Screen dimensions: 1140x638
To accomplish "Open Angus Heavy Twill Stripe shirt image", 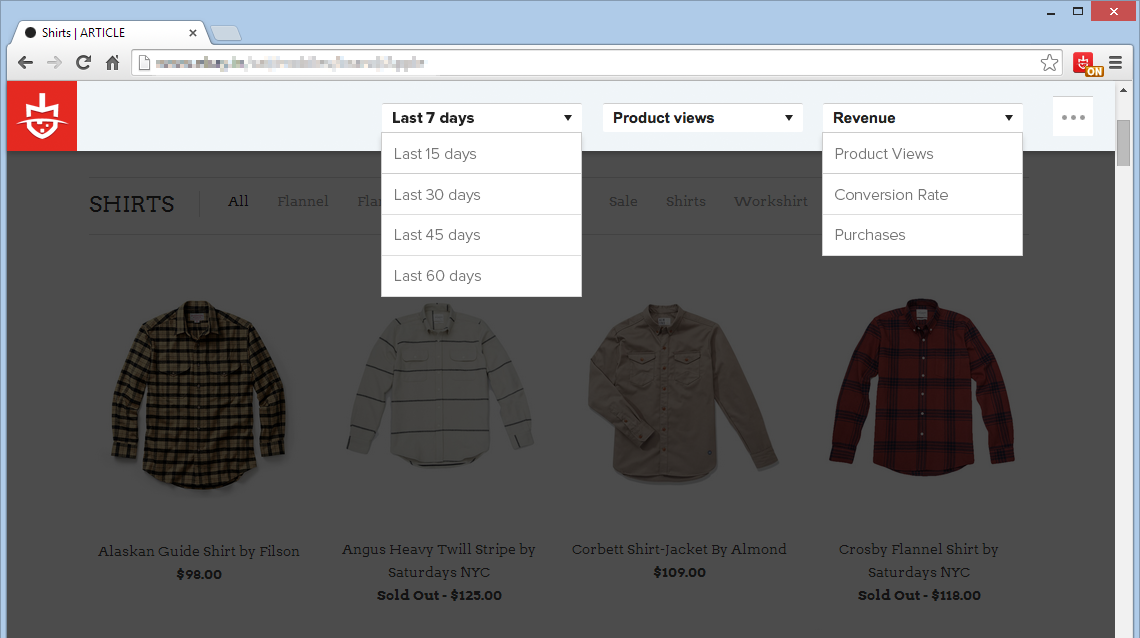I will point(439,387).
